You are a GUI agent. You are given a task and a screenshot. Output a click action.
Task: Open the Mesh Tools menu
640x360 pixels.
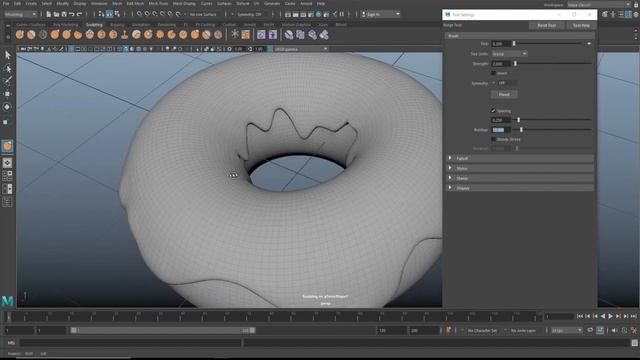coord(158,3)
